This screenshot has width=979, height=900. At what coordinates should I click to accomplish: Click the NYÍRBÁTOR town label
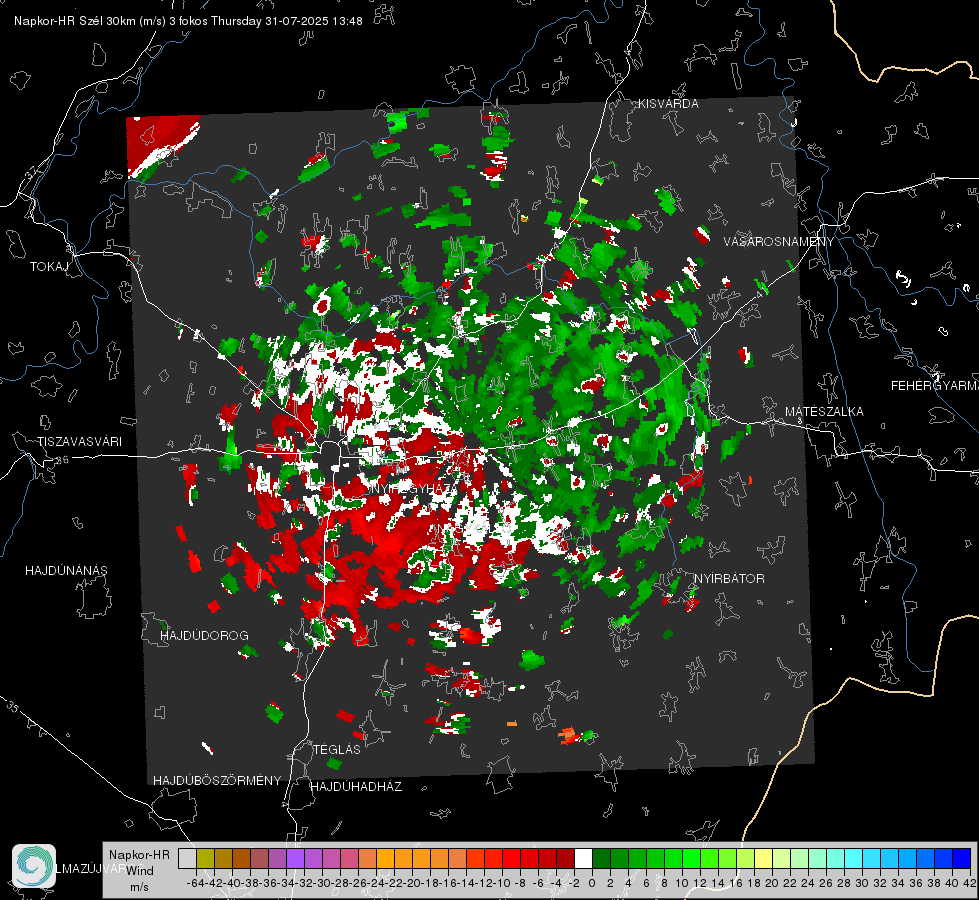(729, 579)
